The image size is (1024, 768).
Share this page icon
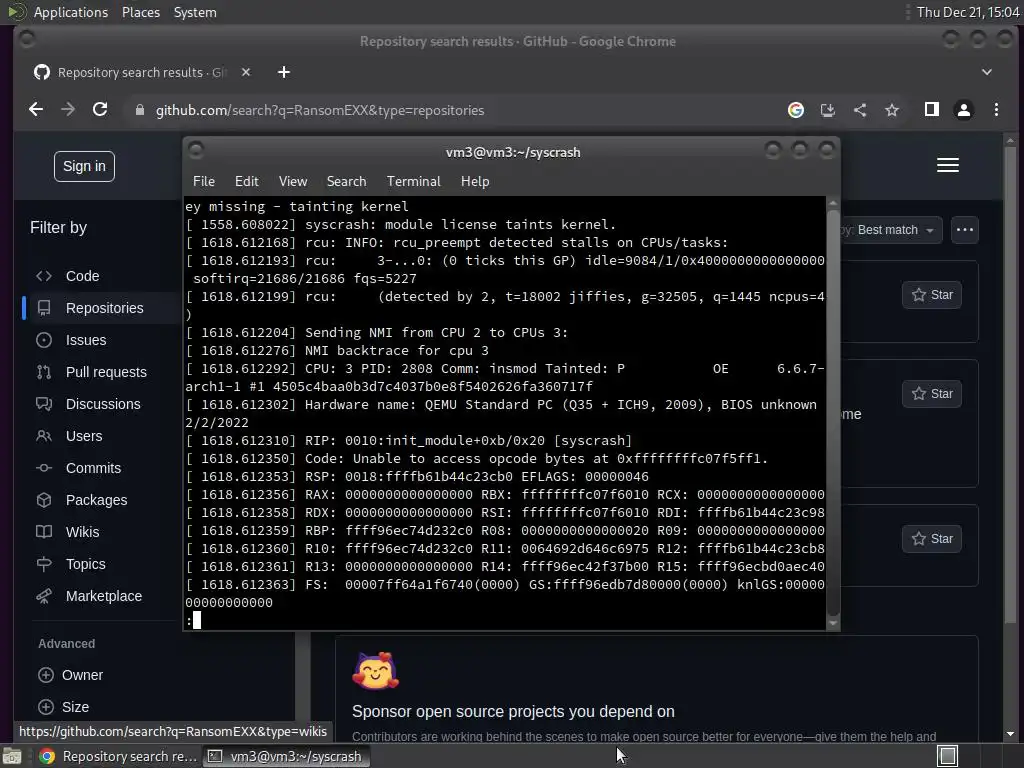860,110
